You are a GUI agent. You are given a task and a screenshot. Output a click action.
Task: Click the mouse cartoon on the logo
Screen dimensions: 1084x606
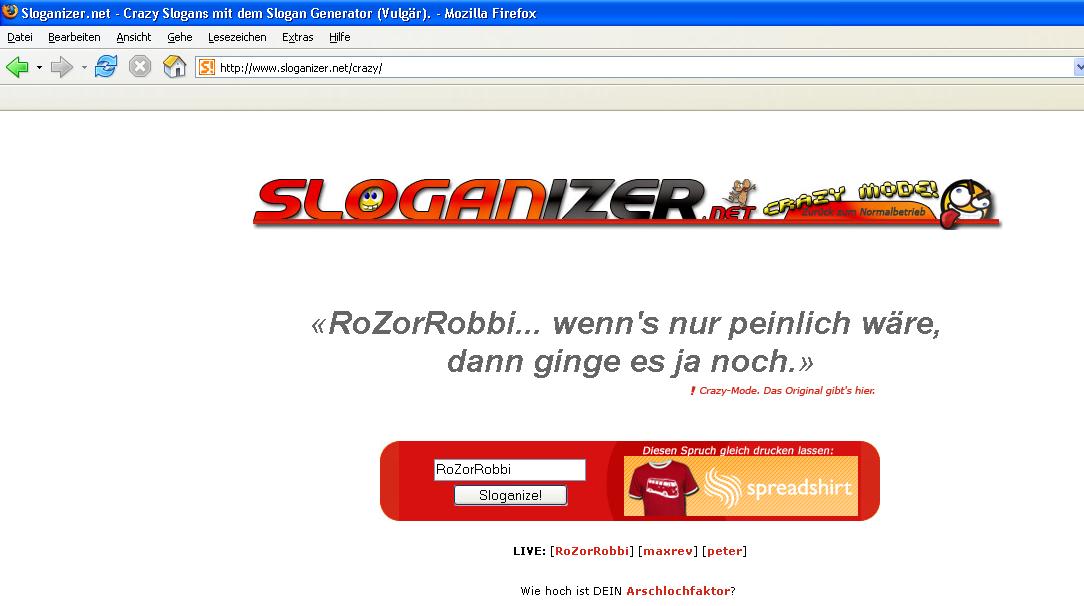point(740,193)
